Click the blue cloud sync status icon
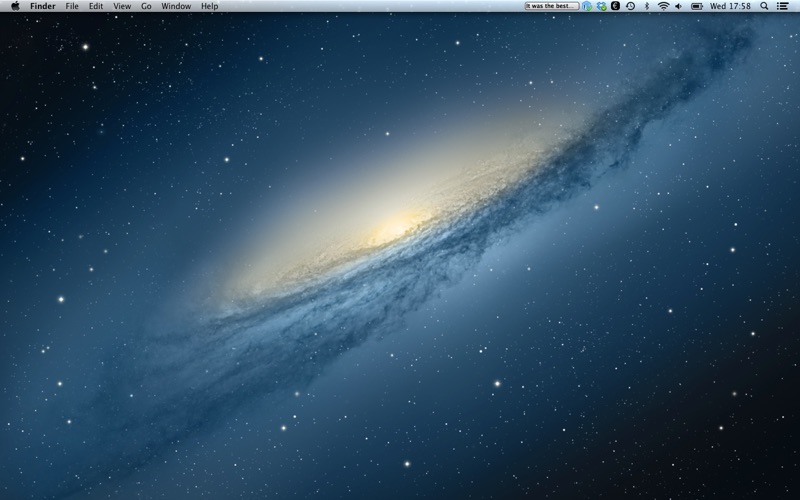The image size is (800, 500). click(601, 6)
